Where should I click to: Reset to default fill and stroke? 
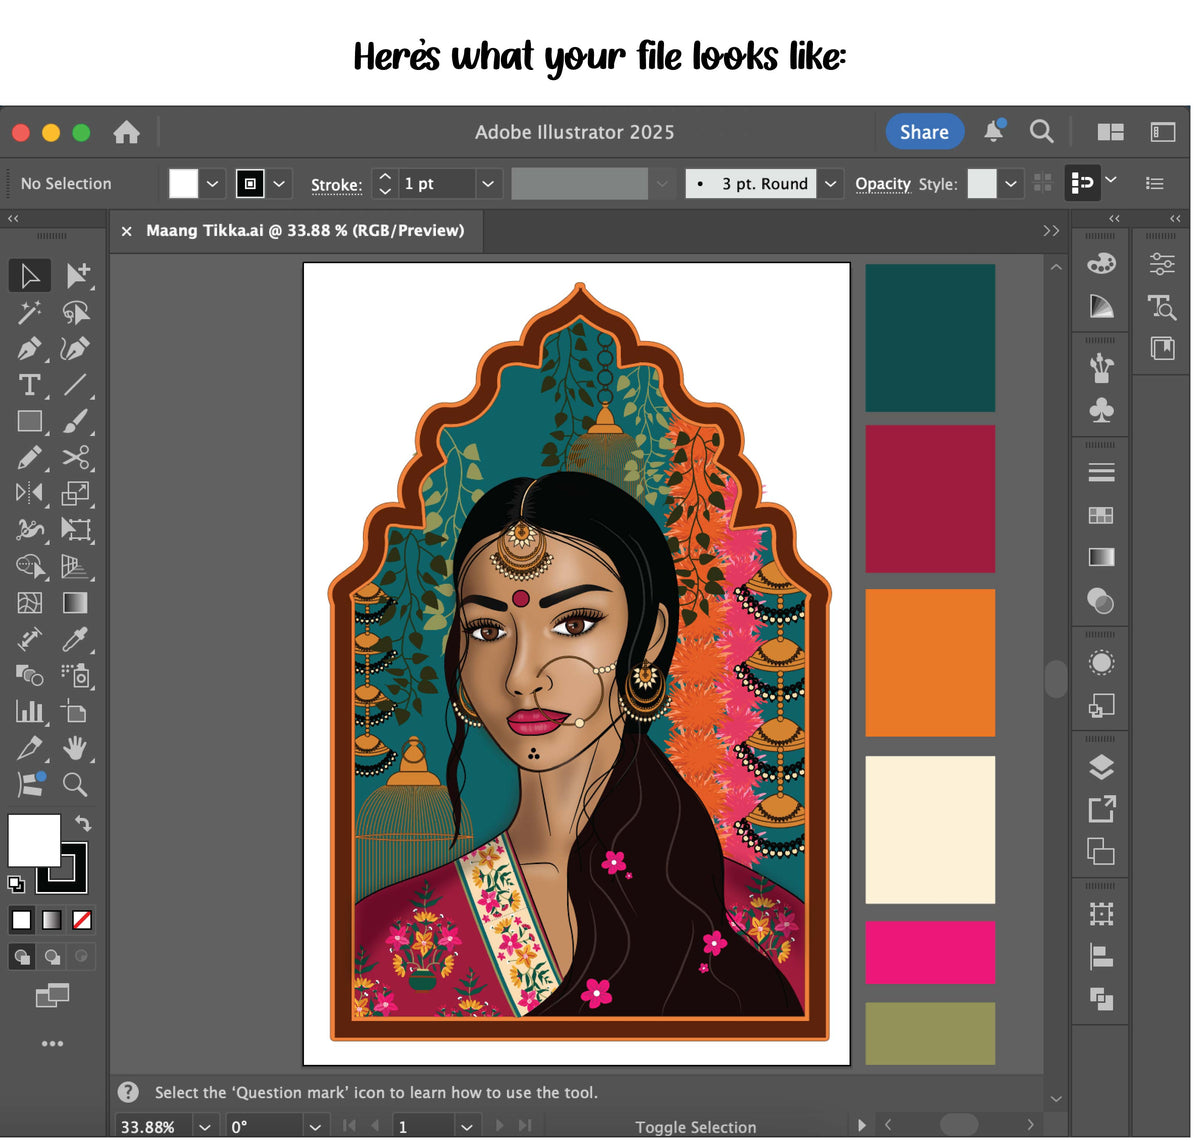pyautogui.click(x=16, y=884)
